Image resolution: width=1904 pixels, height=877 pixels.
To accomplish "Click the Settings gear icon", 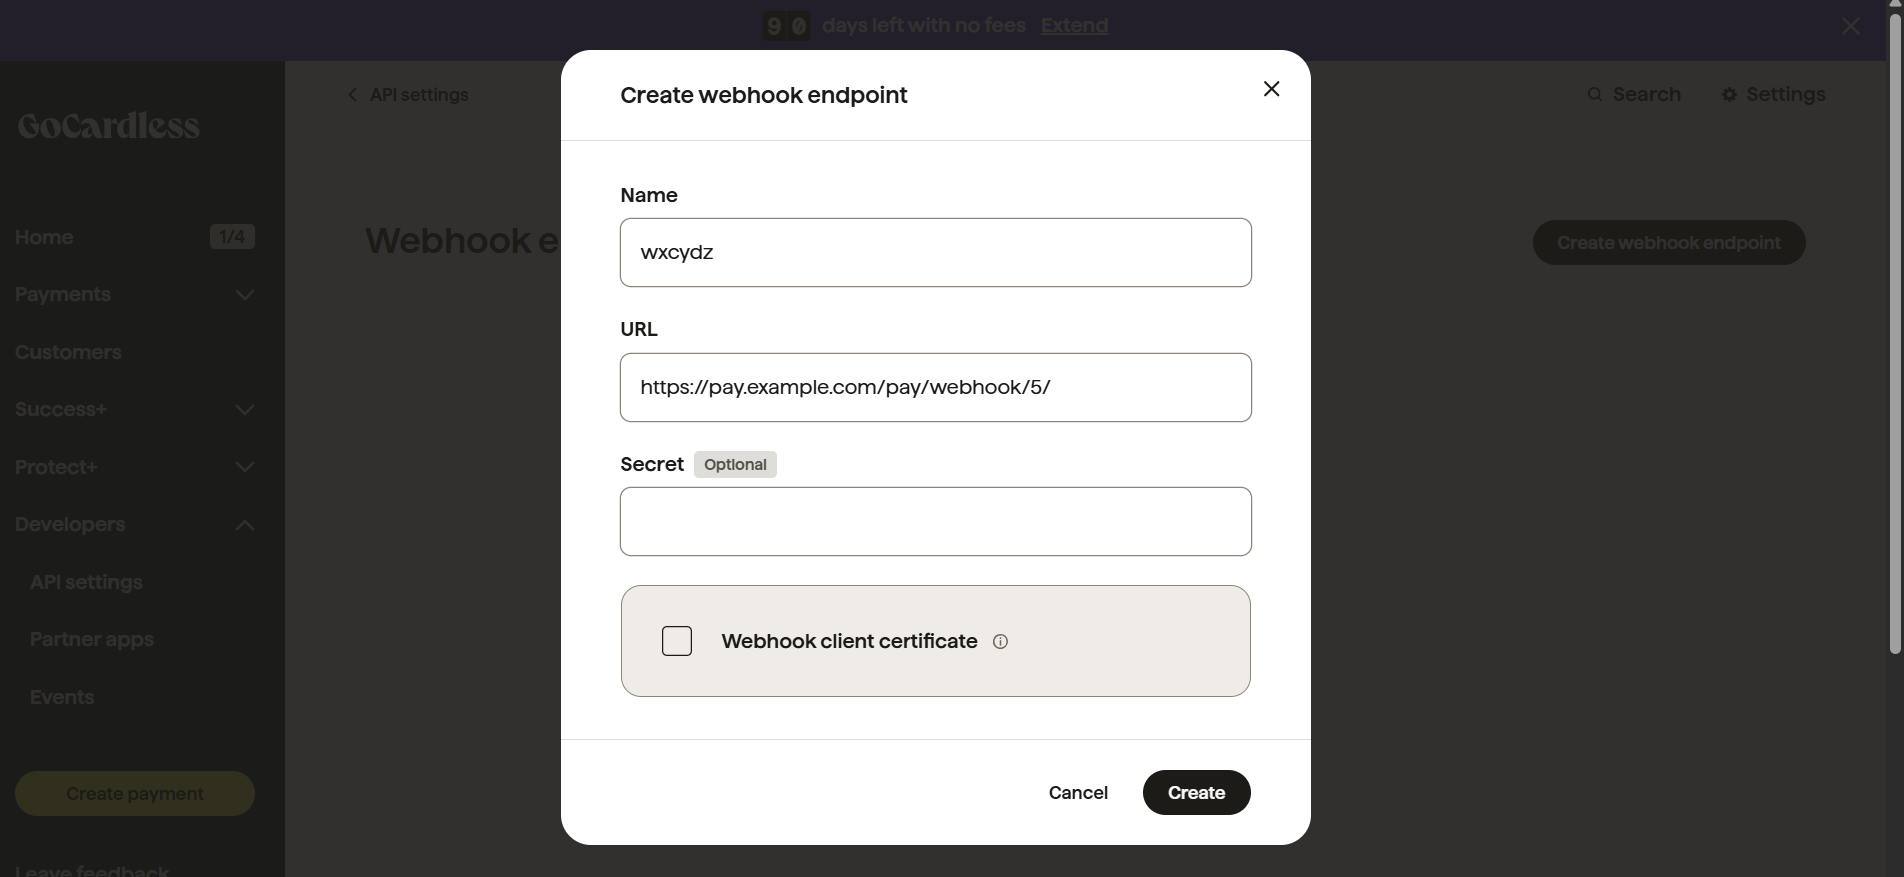I will click(x=1729, y=95).
